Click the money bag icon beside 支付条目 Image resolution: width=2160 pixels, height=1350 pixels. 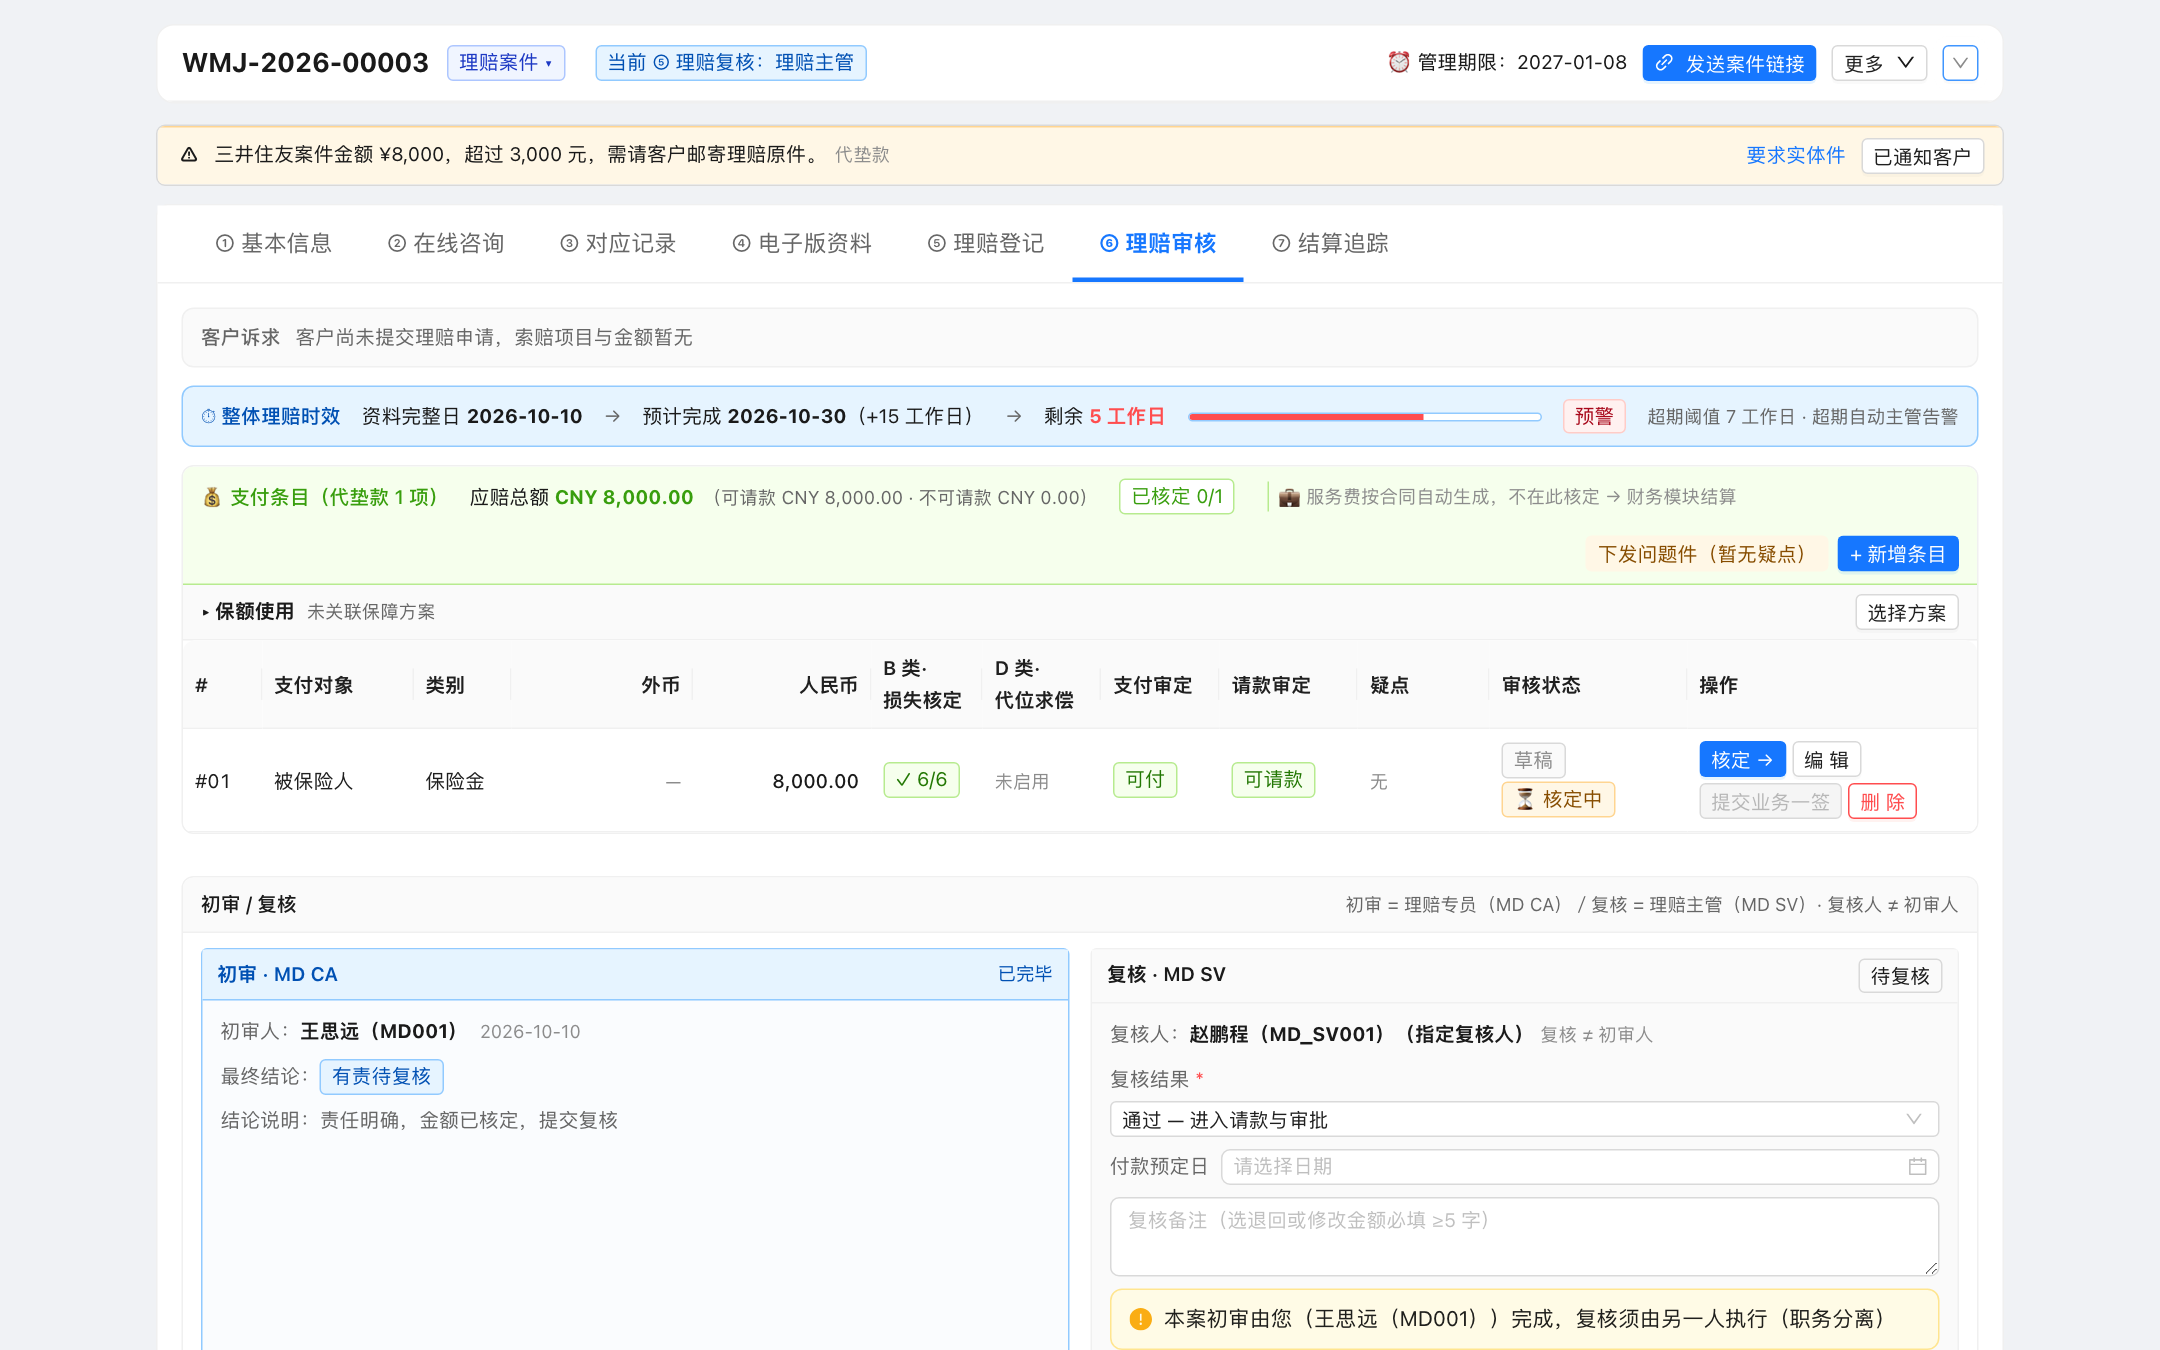(212, 497)
